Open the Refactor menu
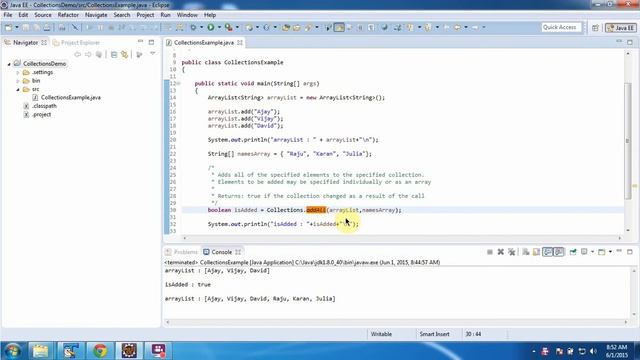The width and height of the screenshot is (640, 360). click(x=68, y=15)
